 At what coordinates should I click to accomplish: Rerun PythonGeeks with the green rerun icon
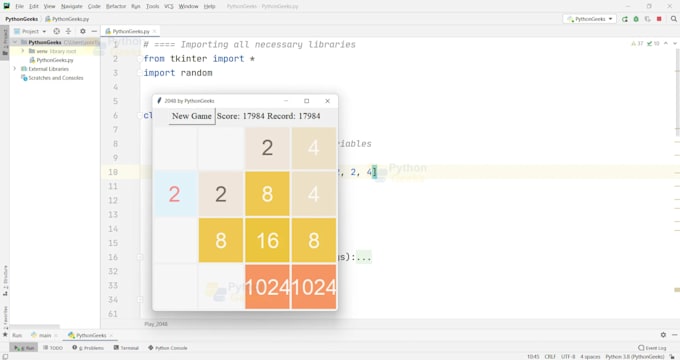[625, 19]
